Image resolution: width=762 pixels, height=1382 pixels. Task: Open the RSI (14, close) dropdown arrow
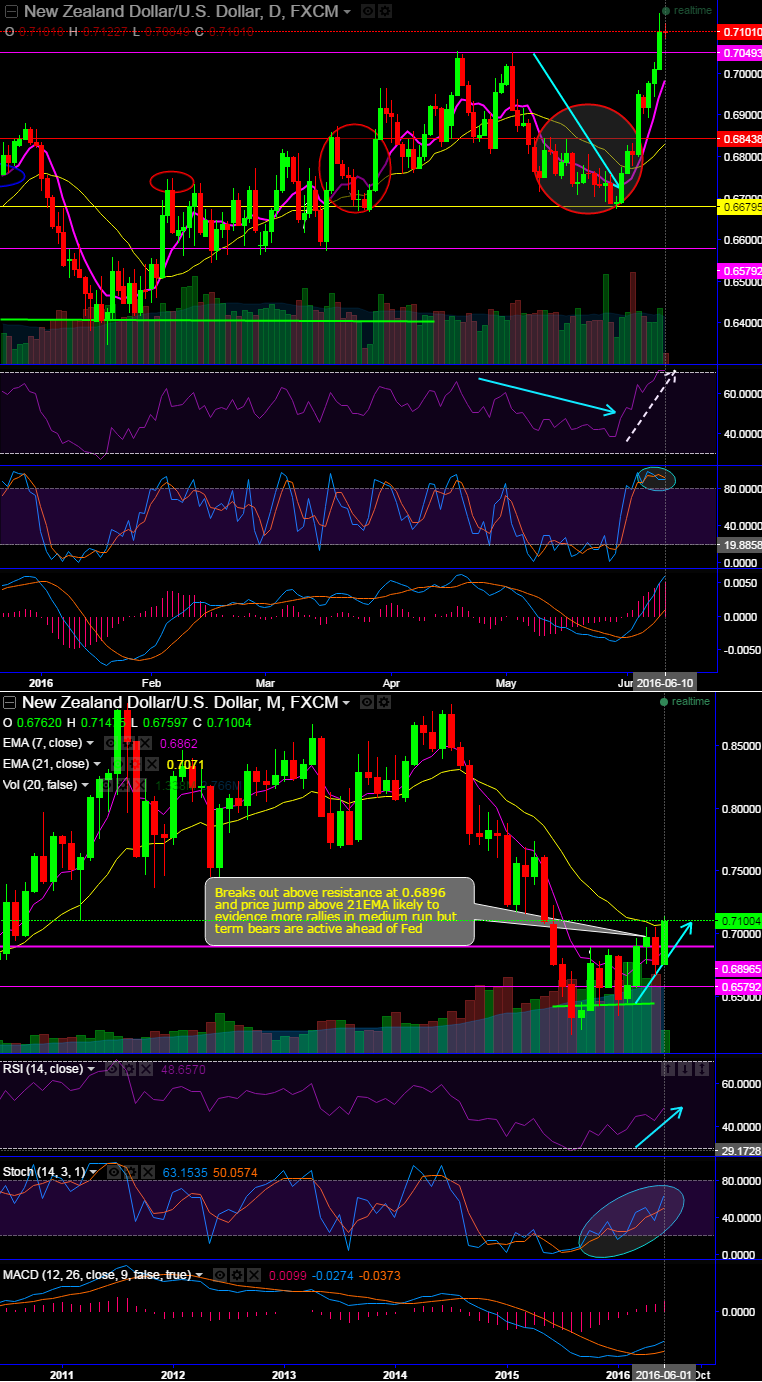(x=91, y=1069)
